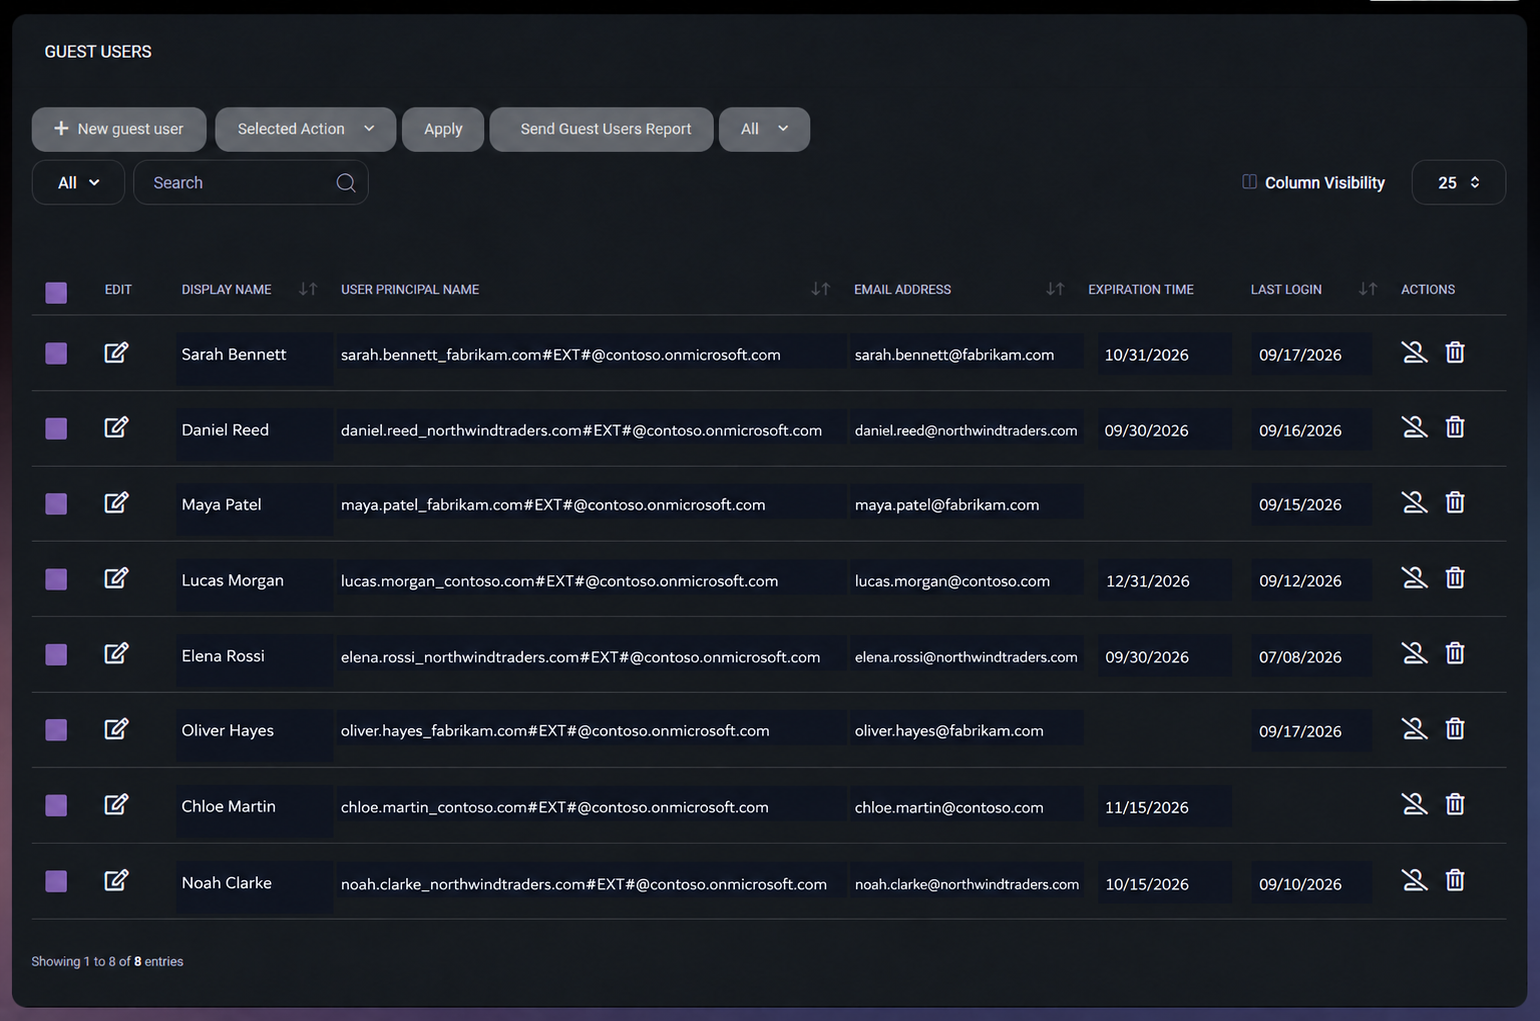Screen dimensions: 1540x1021
Task: Open the All filter dropdown next to Search
Action: click(78, 183)
